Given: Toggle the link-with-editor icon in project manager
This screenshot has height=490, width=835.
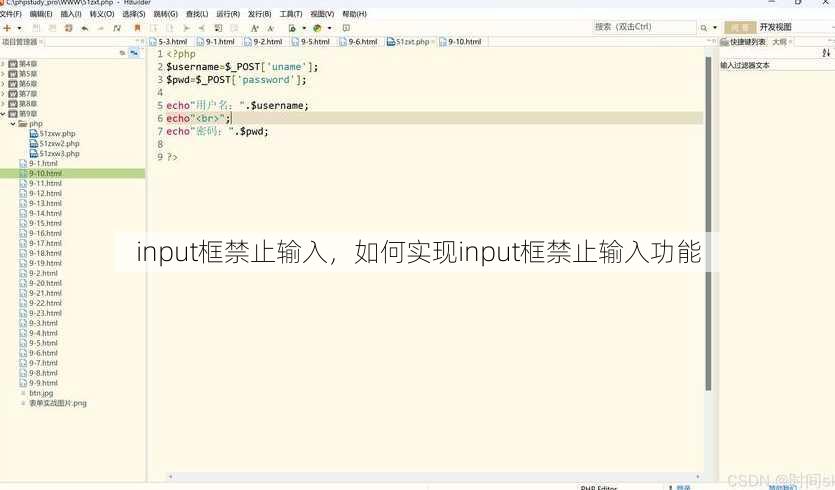Looking at the screenshot, I should point(134,53).
